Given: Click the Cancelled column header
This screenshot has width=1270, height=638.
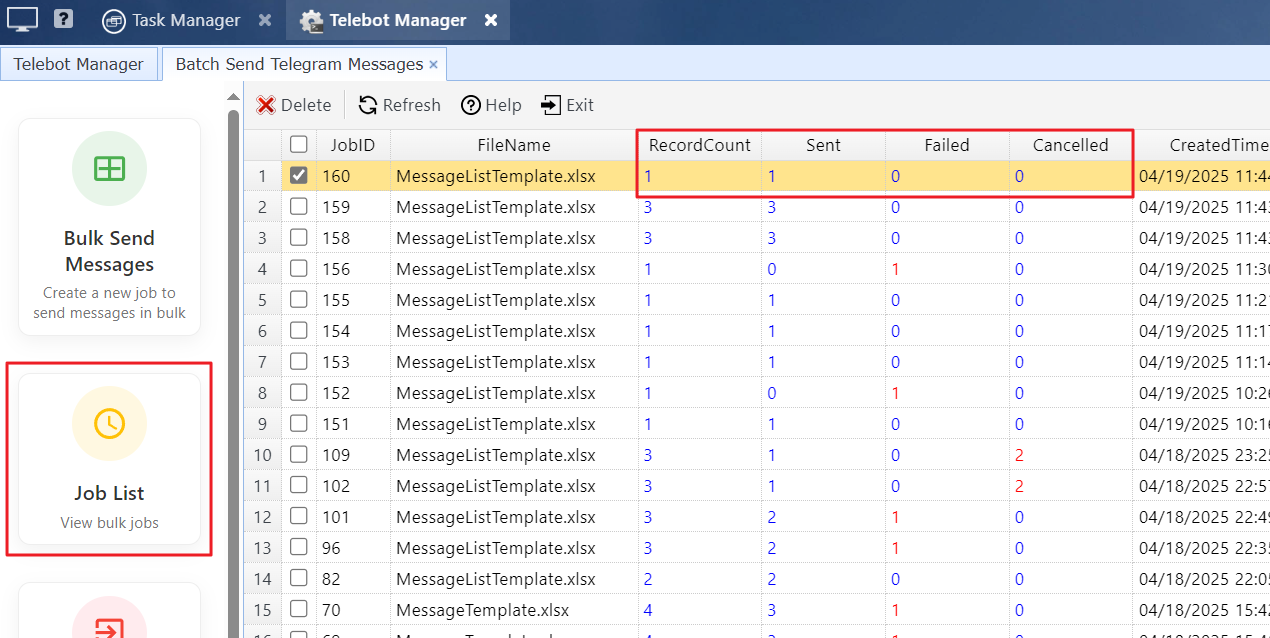Looking at the screenshot, I should point(1071,145).
